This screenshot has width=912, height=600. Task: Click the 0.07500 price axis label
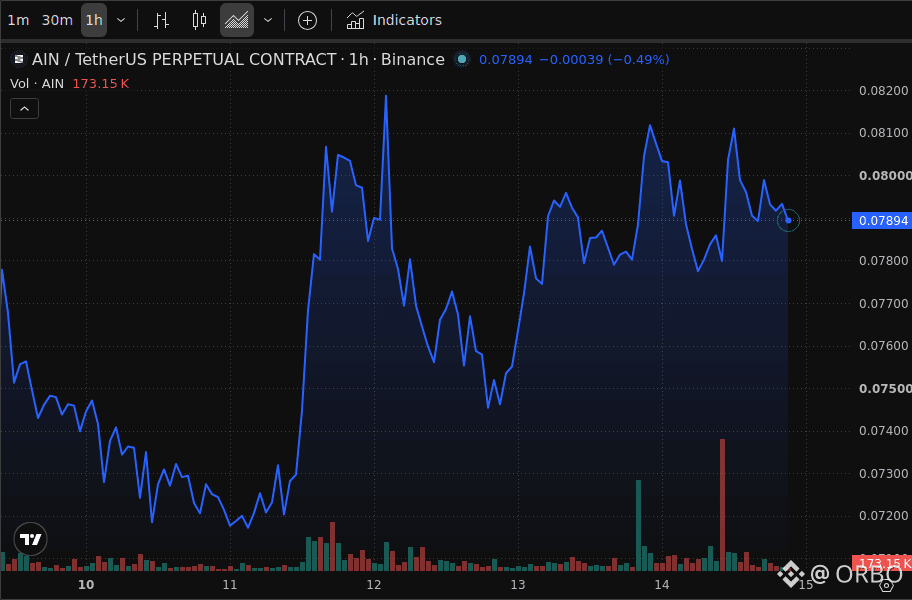[885, 388]
